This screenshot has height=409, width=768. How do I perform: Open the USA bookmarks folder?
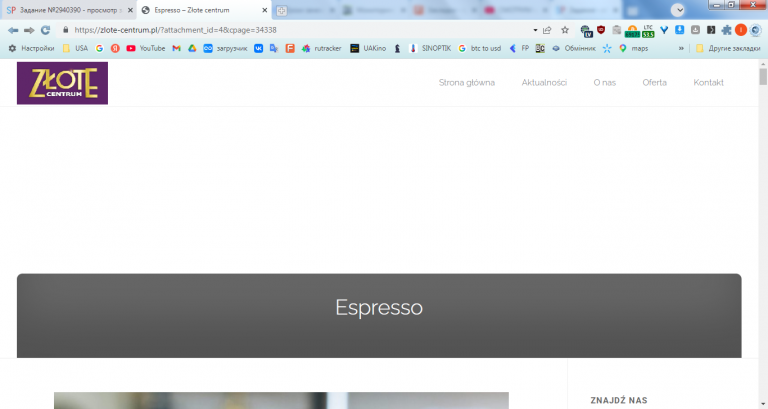(75, 48)
